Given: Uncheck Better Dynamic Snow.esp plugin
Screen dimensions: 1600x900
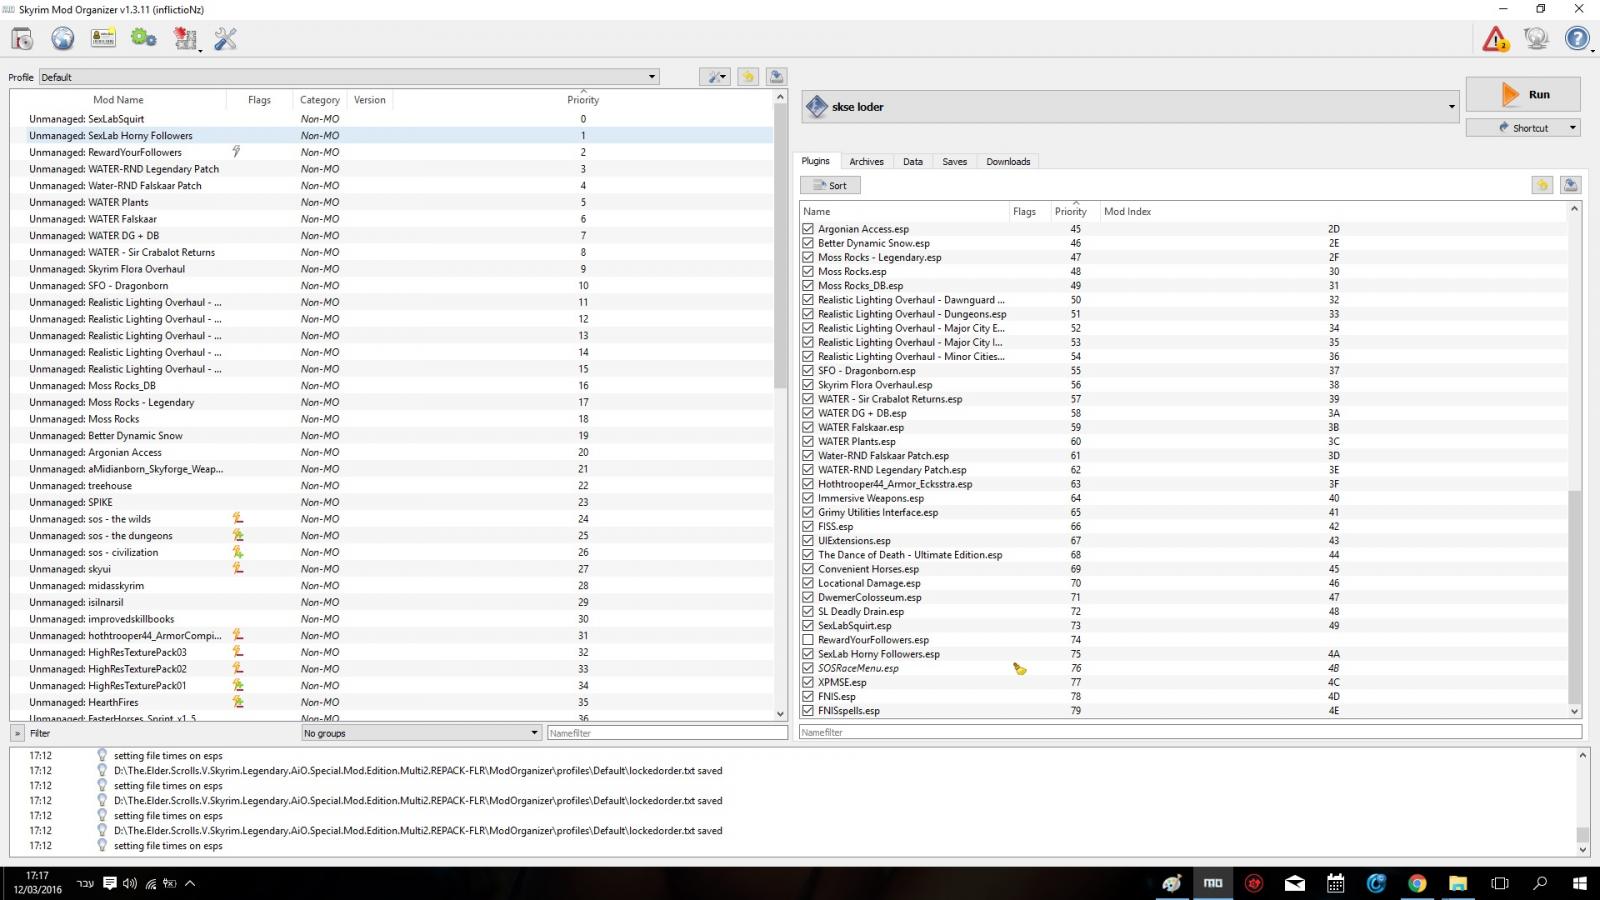Looking at the screenshot, I should pyautogui.click(x=808, y=243).
